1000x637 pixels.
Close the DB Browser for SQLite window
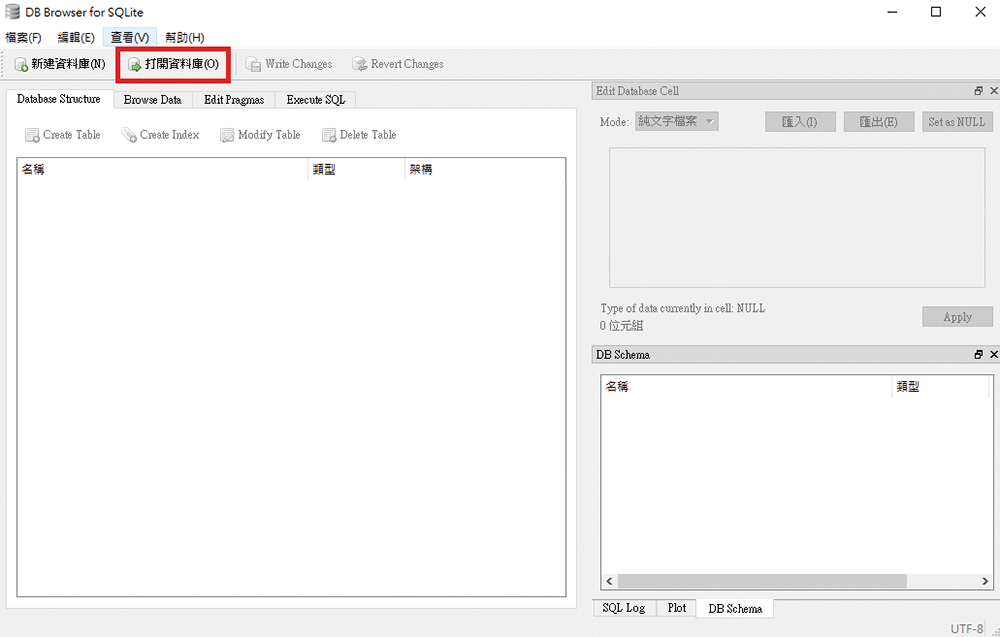point(980,12)
